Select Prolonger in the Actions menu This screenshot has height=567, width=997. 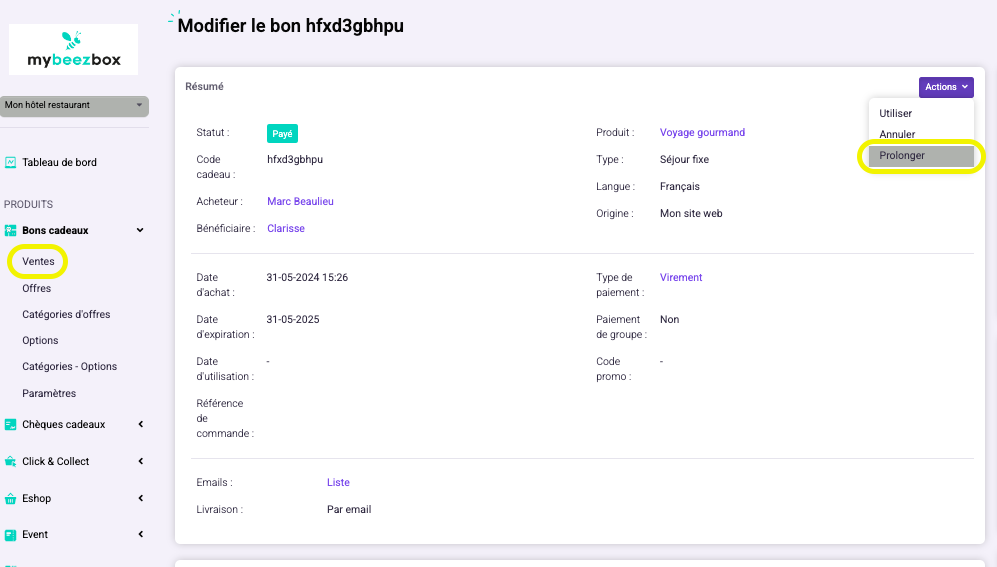click(x=921, y=156)
